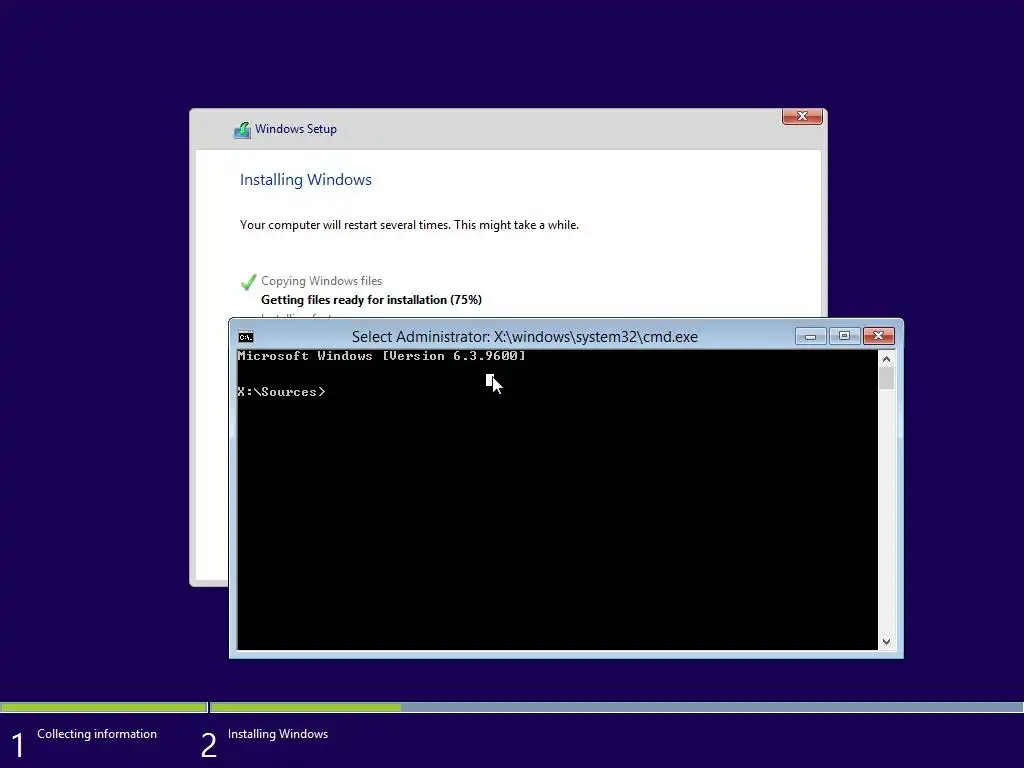Image resolution: width=1024 pixels, height=768 pixels.
Task: Maximize the command prompt window
Action: coord(844,336)
